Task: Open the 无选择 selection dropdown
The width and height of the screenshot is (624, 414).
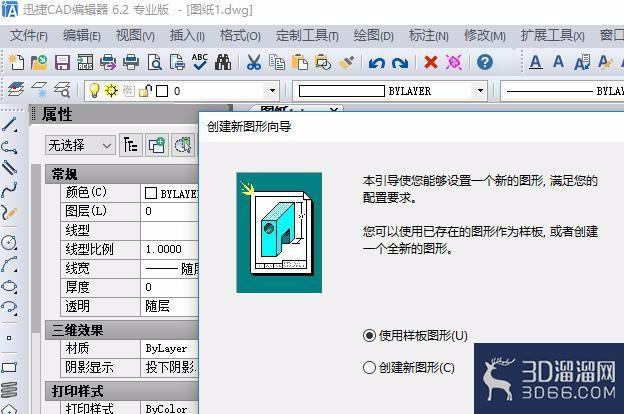Action: (80, 145)
